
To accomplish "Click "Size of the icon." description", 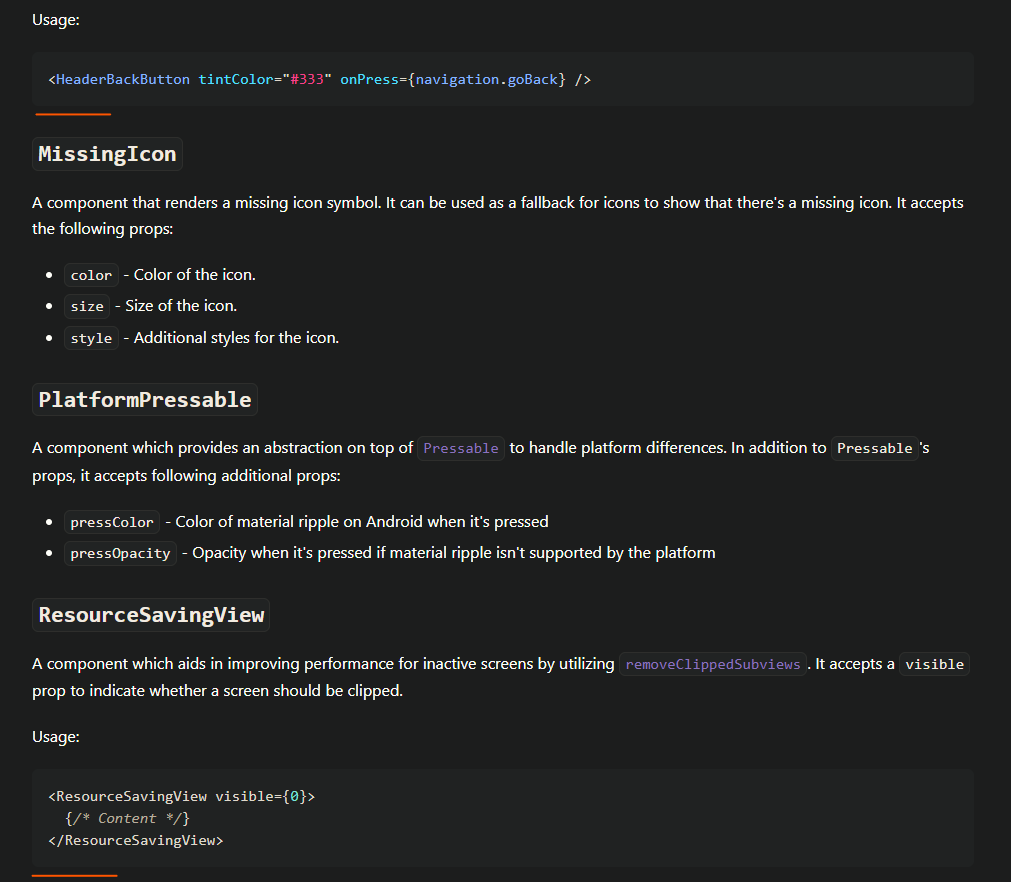I will pyautogui.click(x=181, y=306).
